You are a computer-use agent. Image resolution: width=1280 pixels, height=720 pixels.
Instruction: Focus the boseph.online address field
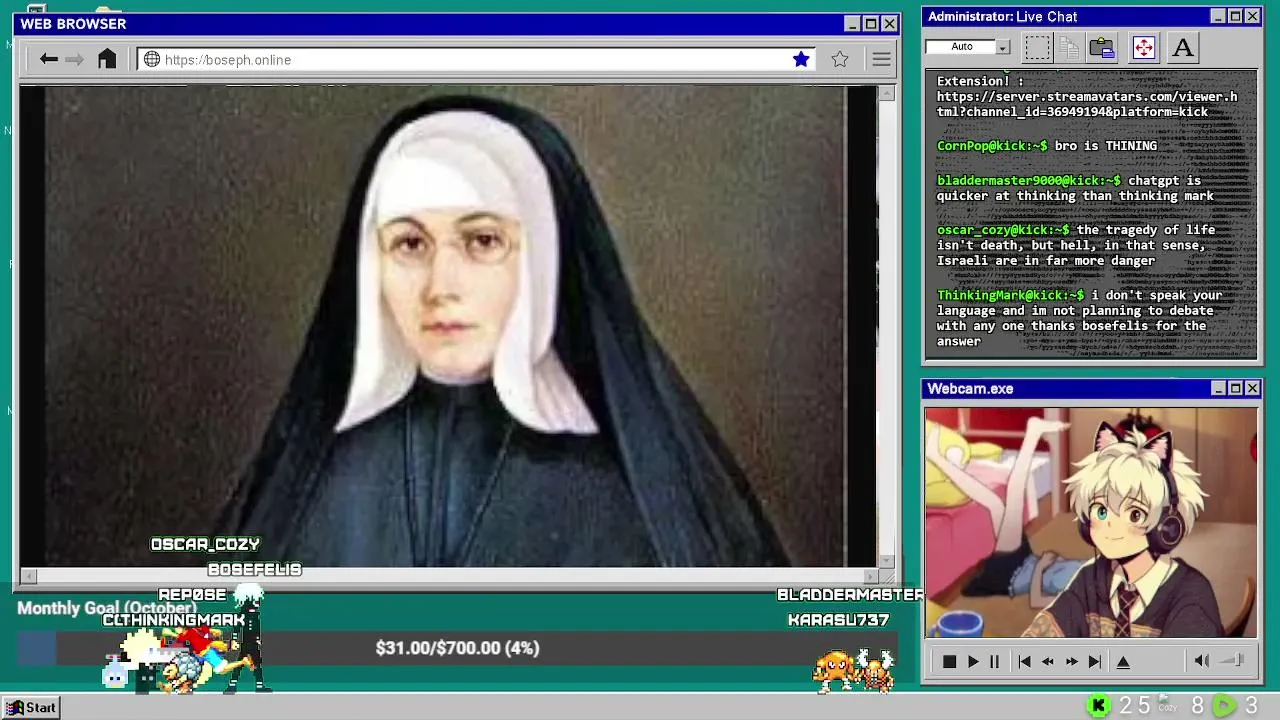click(x=475, y=59)
